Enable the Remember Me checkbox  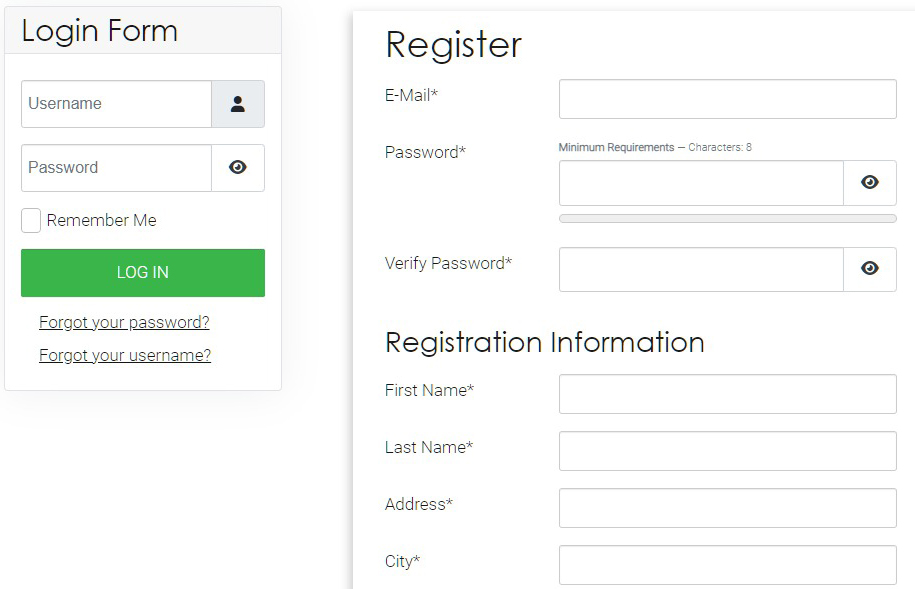(31, 221)
